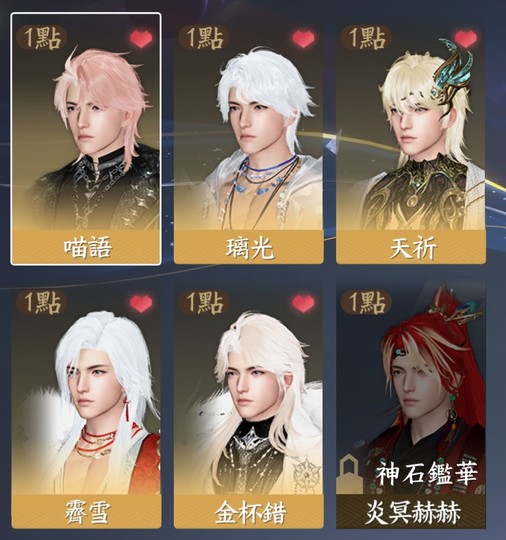Click the 1點 cost badge on 炎冥赫赫
This screenshot has width=506, height=540.
[x=366, y=302]
